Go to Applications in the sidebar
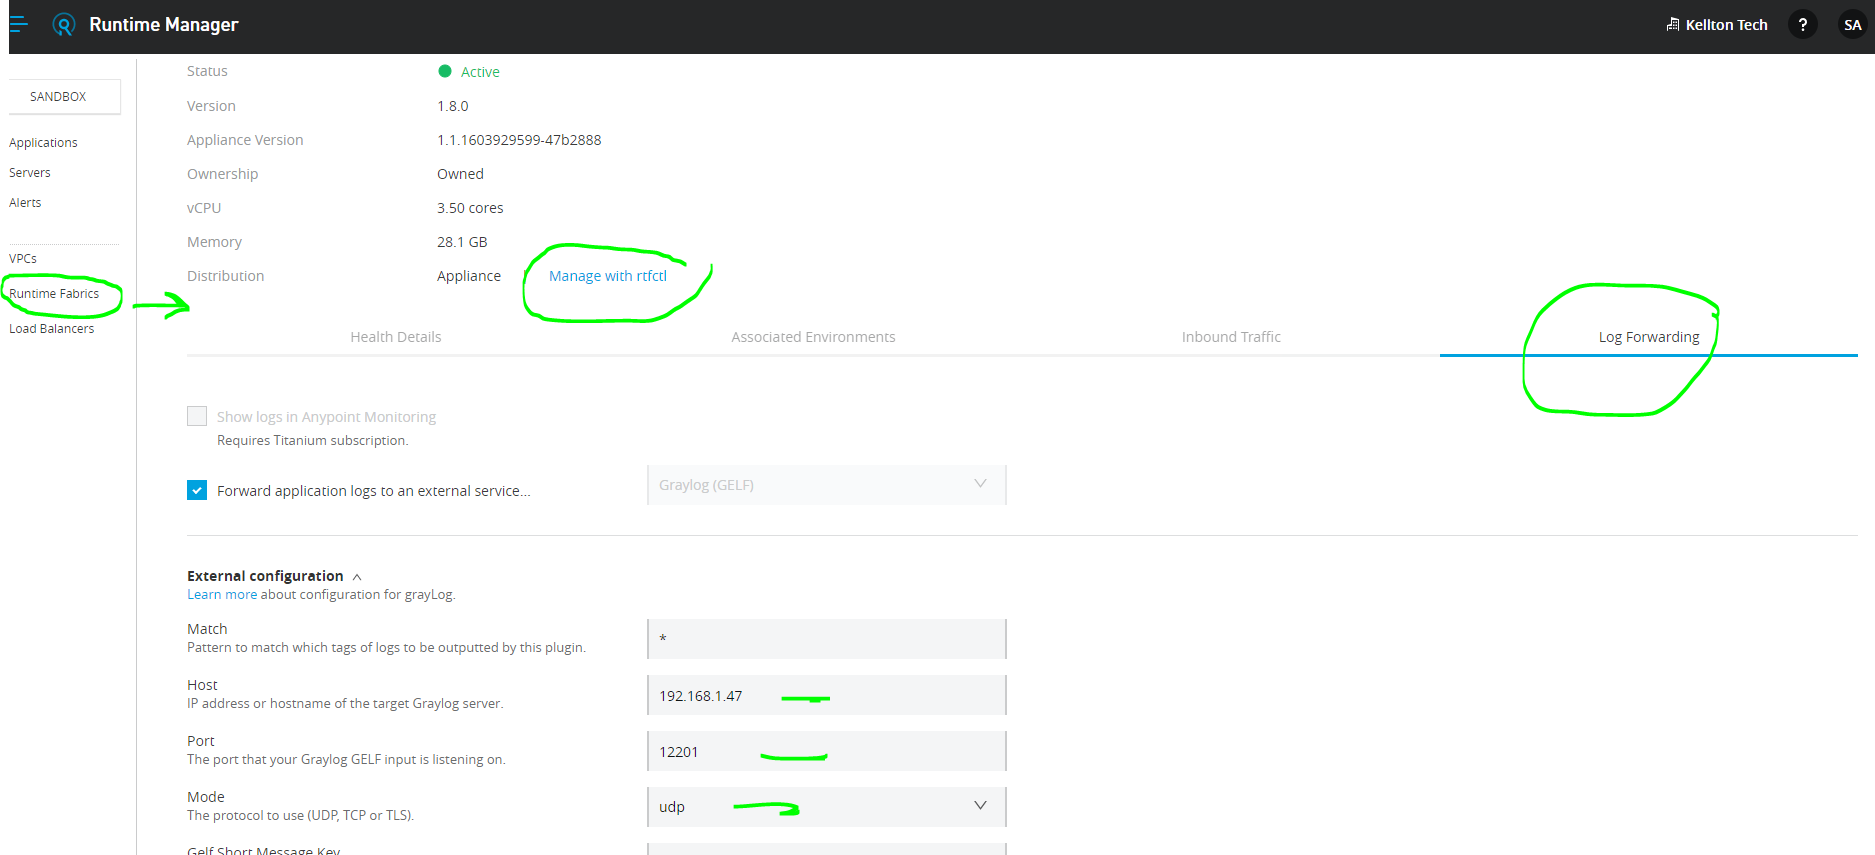This screenshot has height=855, width=1875. [43, 143]
